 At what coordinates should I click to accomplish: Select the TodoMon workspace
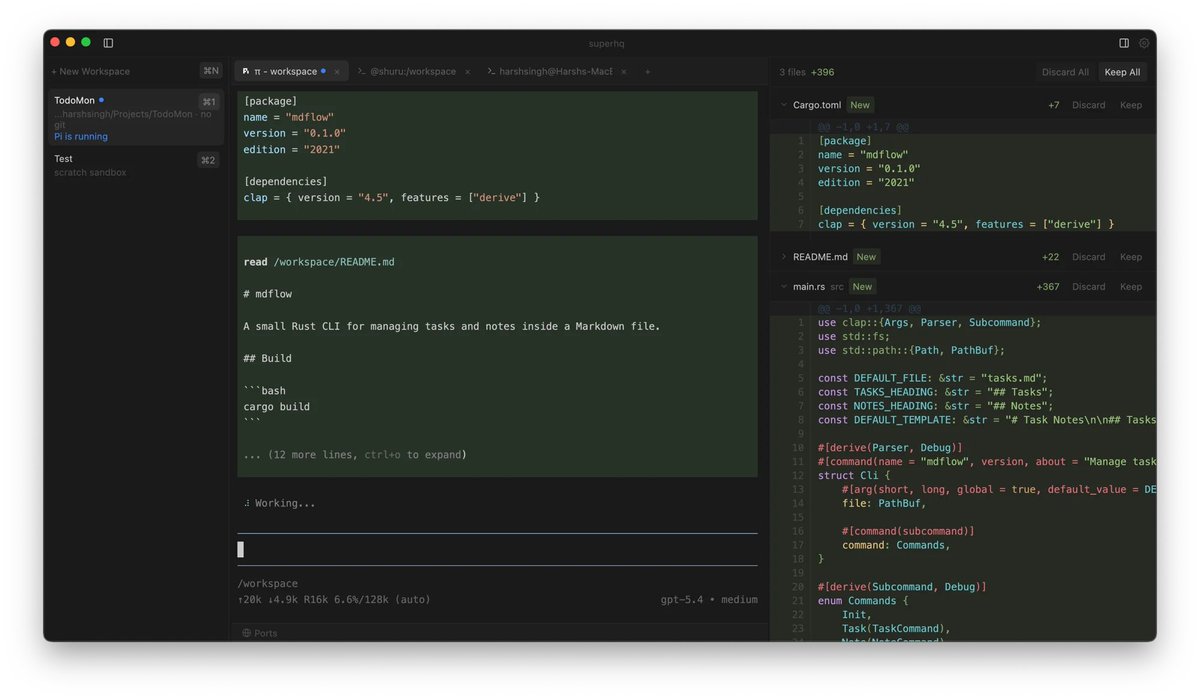coord(136,117)
